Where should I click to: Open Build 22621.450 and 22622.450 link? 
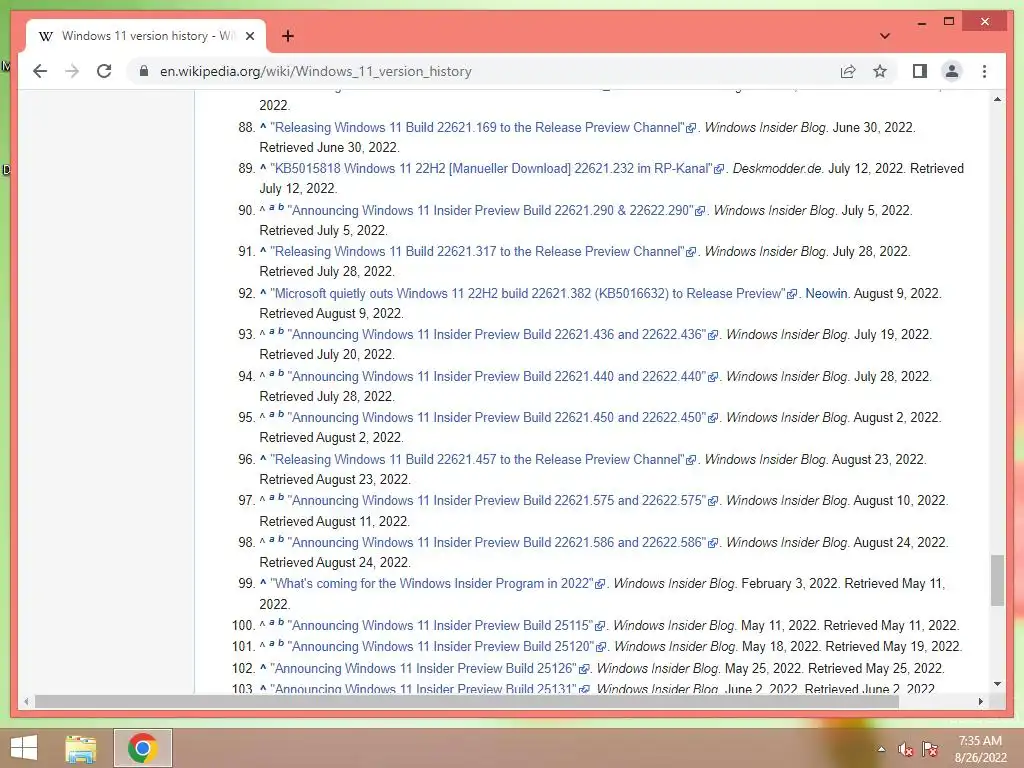point(496,417)
